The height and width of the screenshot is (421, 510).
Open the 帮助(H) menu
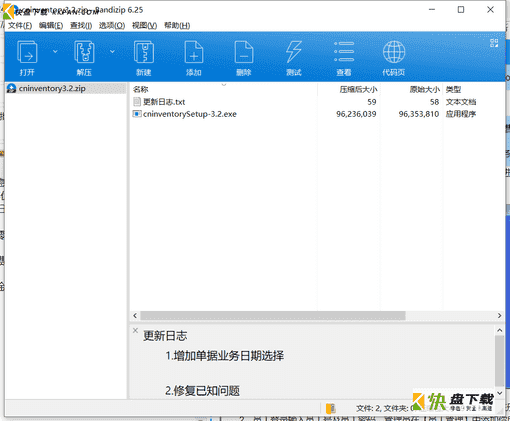point(177,26)
